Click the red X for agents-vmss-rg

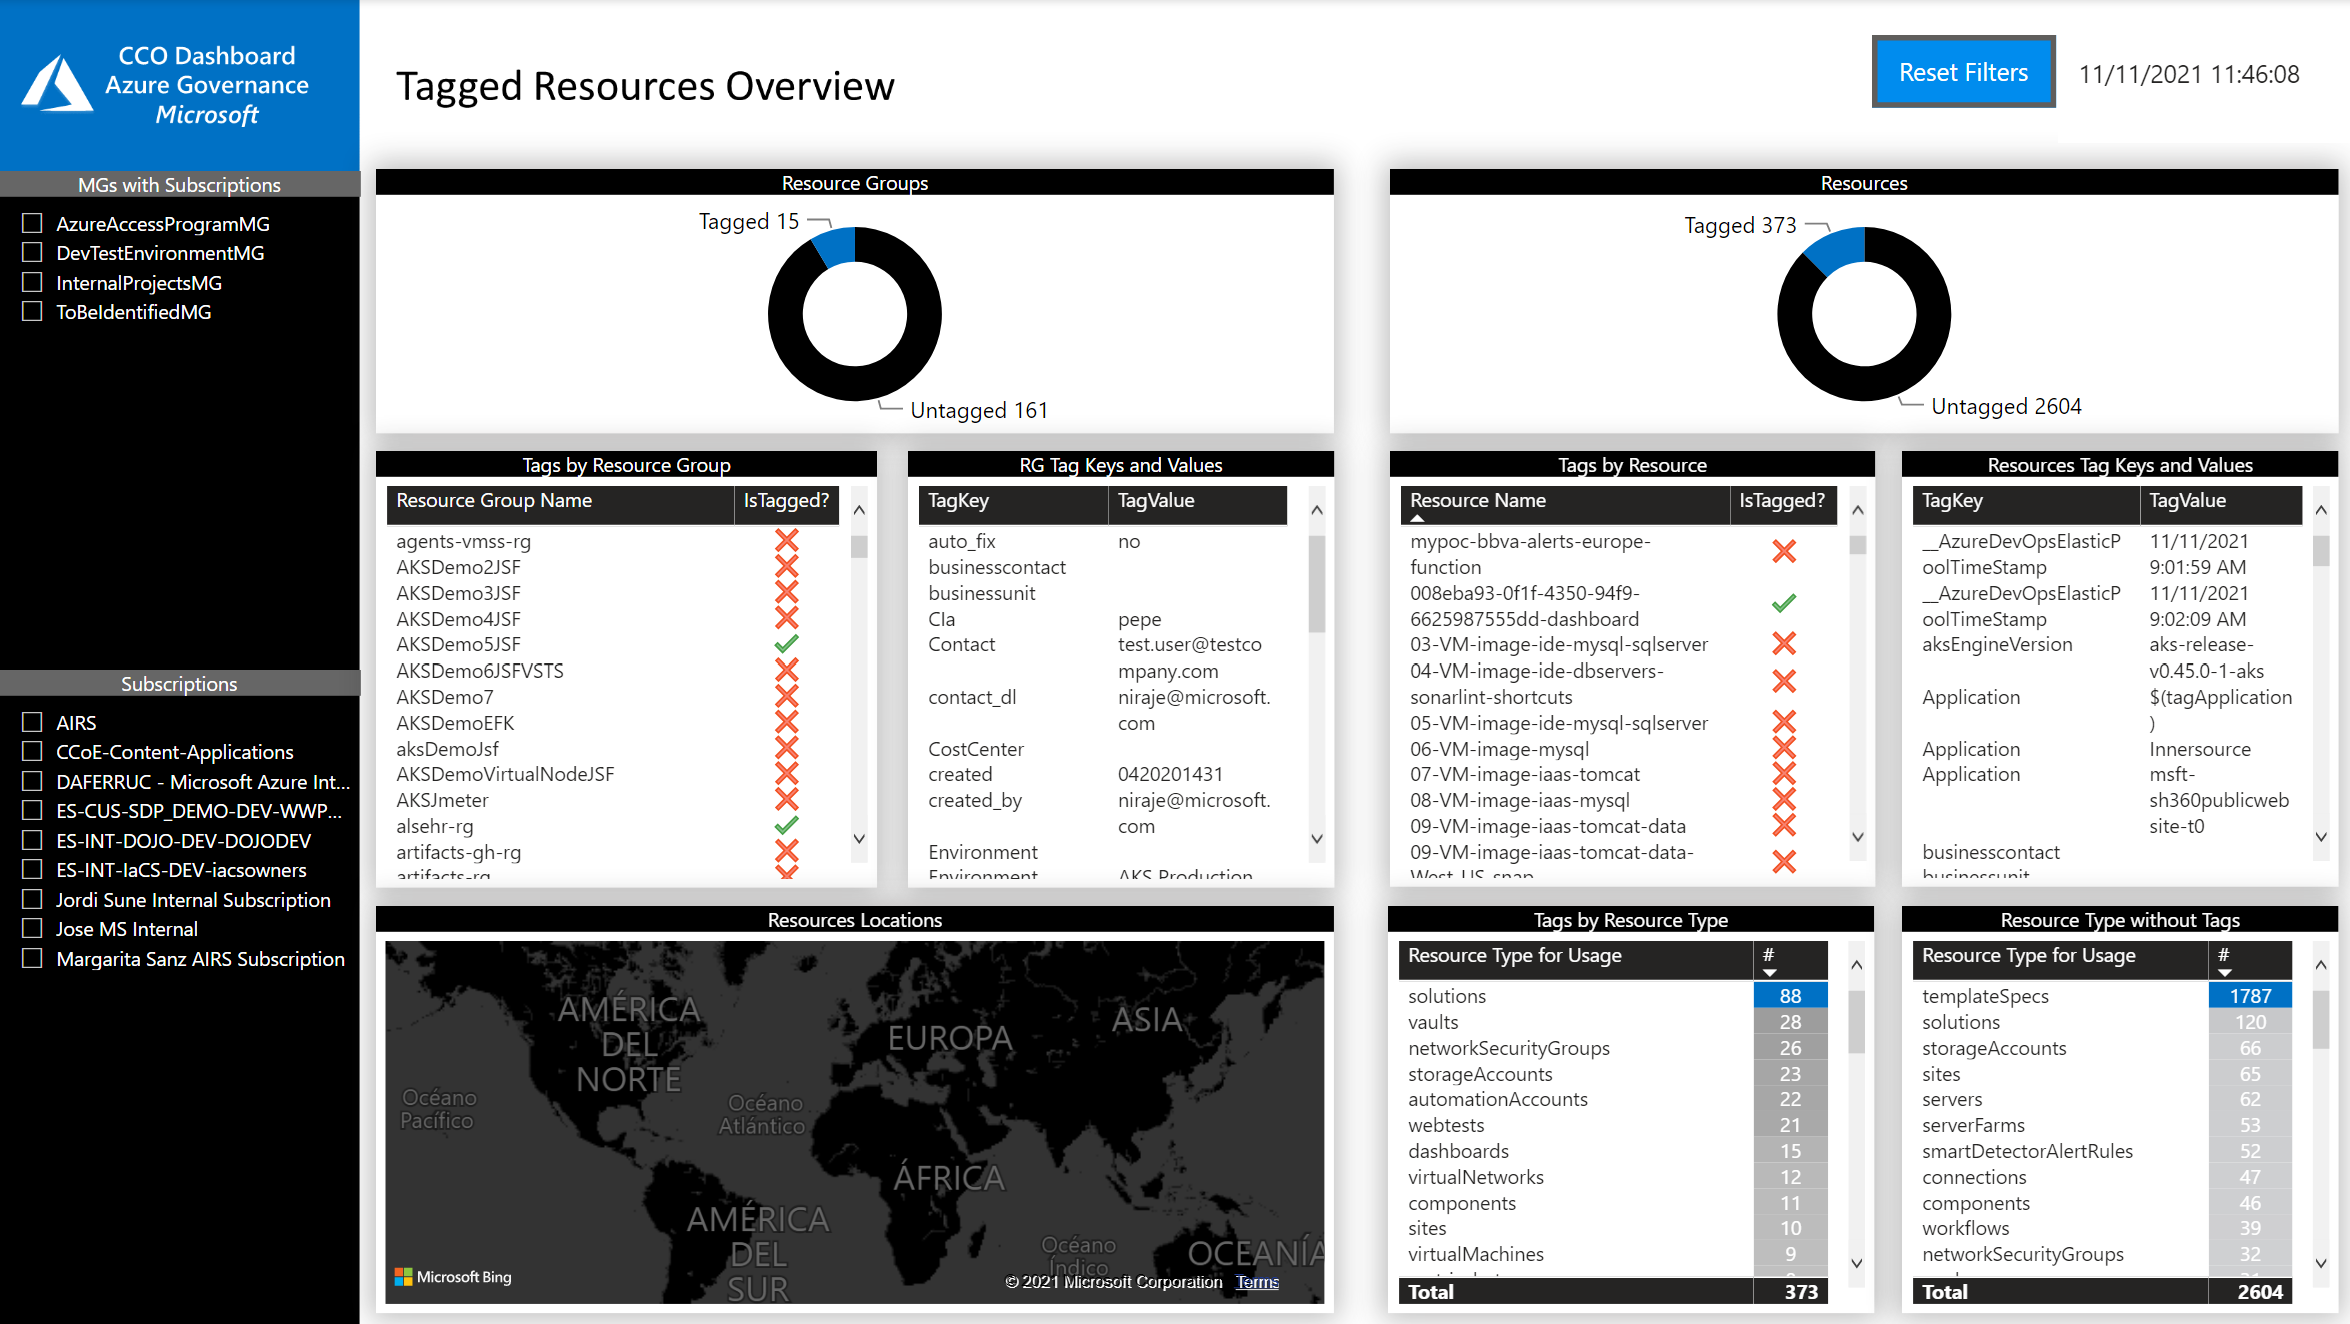787,541
